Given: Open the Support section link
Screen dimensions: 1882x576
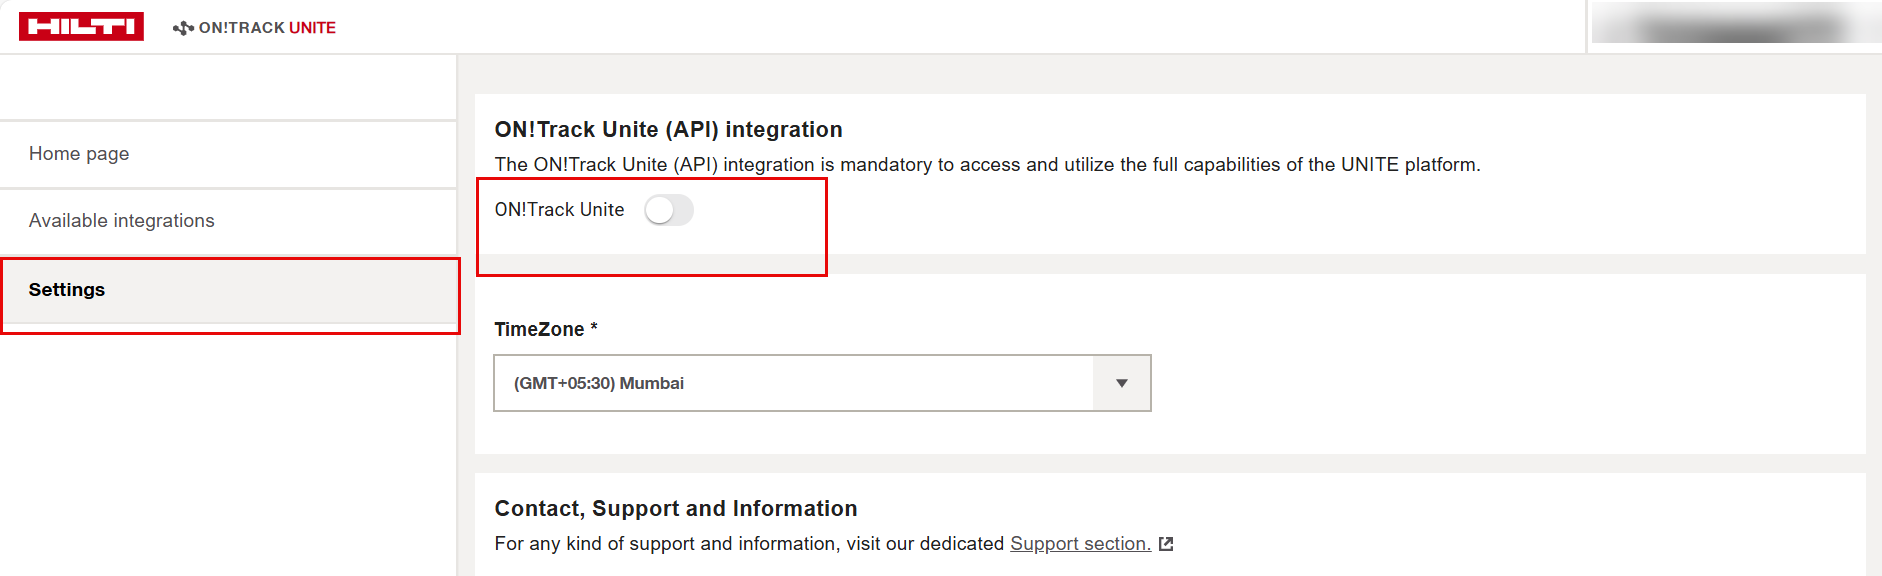Looking at the screenshot, I should pos(1080,544).
